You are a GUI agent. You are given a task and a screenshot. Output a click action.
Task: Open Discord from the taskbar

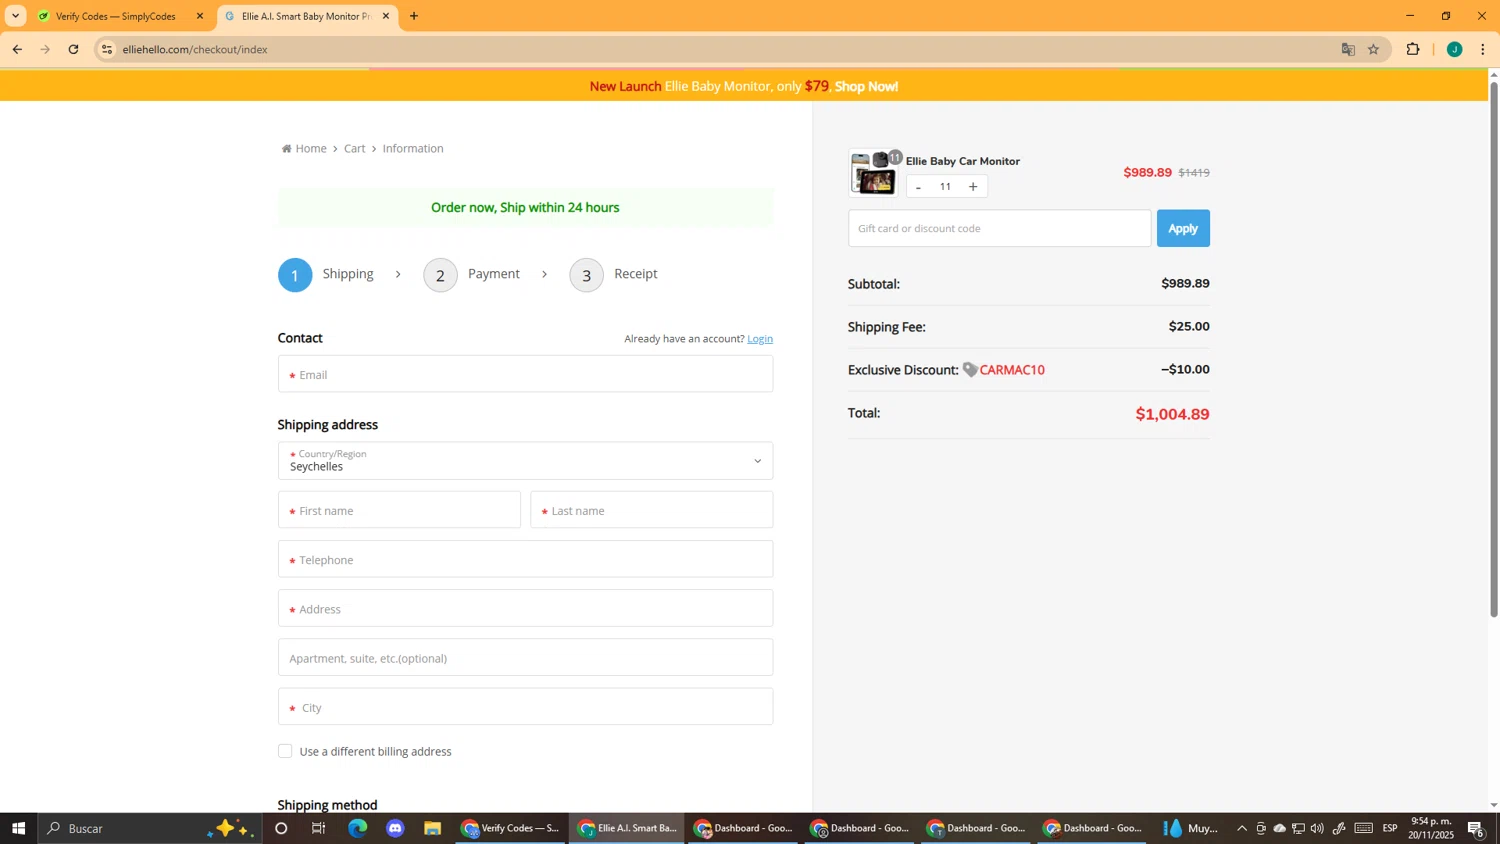(x=395, y=828)
